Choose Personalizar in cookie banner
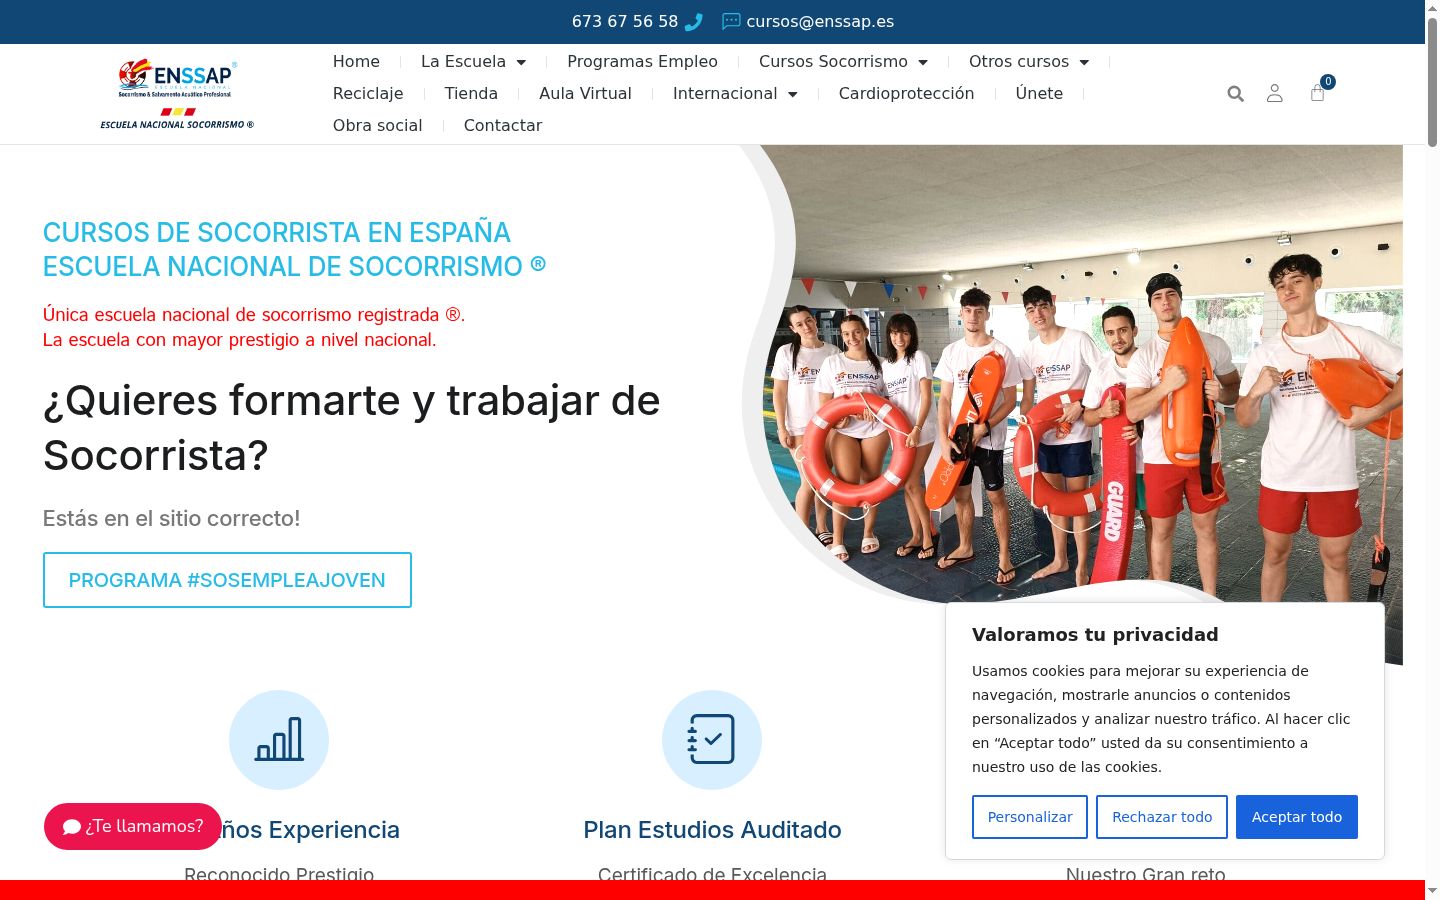 pos(1030,817)
